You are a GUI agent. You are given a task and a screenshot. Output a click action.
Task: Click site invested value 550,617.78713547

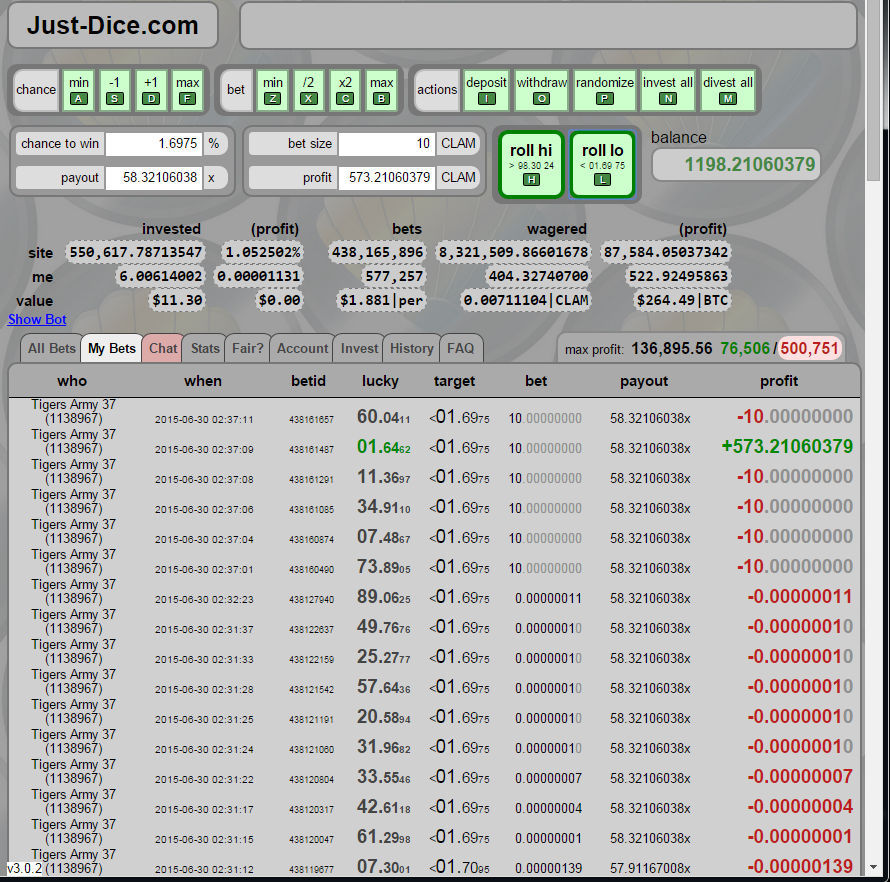coord(135,253)
